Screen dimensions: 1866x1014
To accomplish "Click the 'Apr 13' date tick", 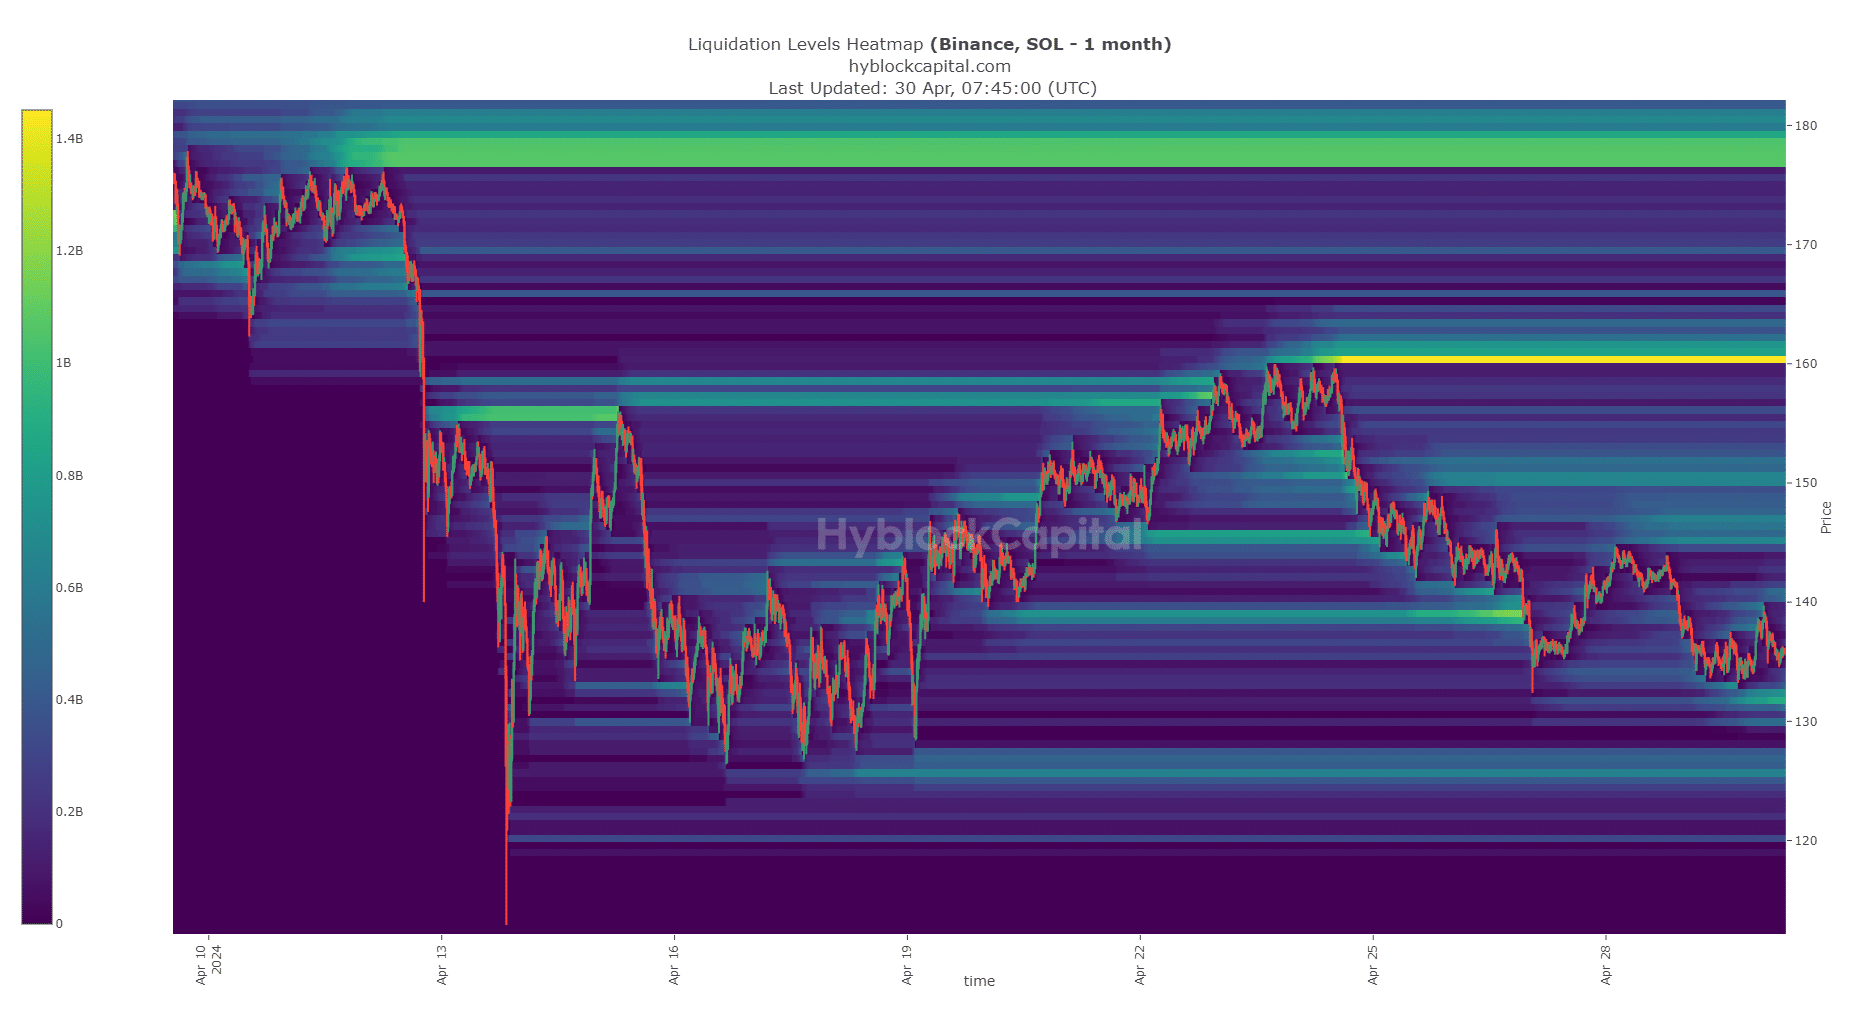I will coord(442,964).
